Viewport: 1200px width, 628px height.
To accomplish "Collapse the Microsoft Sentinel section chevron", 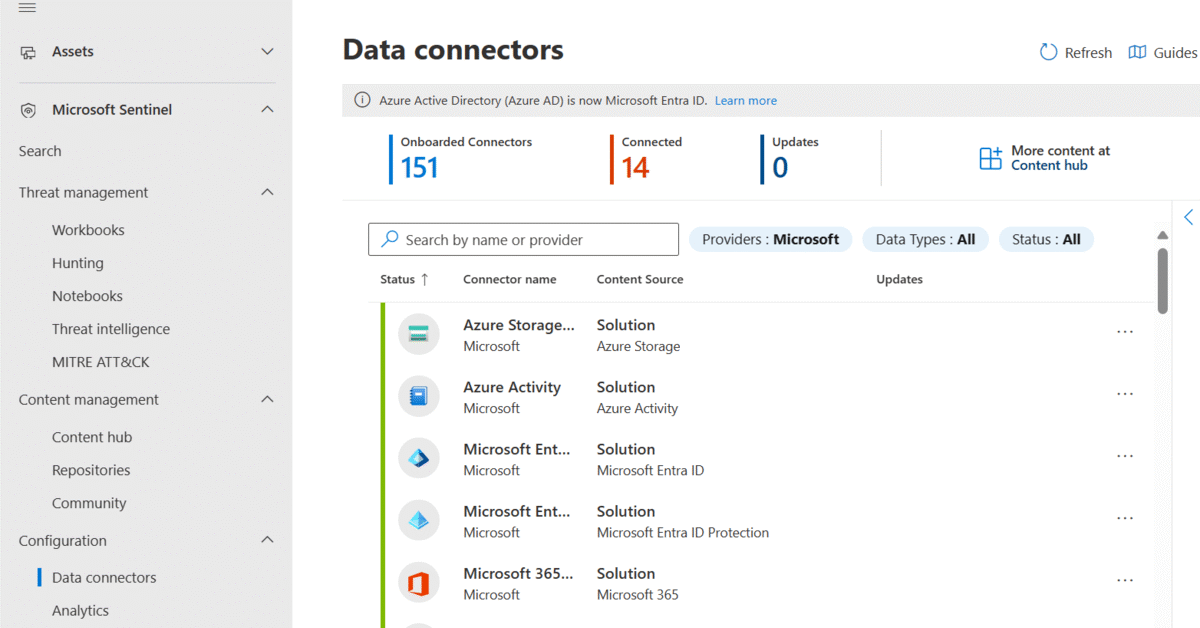I will pyautogui.click(x=267, y=109).
